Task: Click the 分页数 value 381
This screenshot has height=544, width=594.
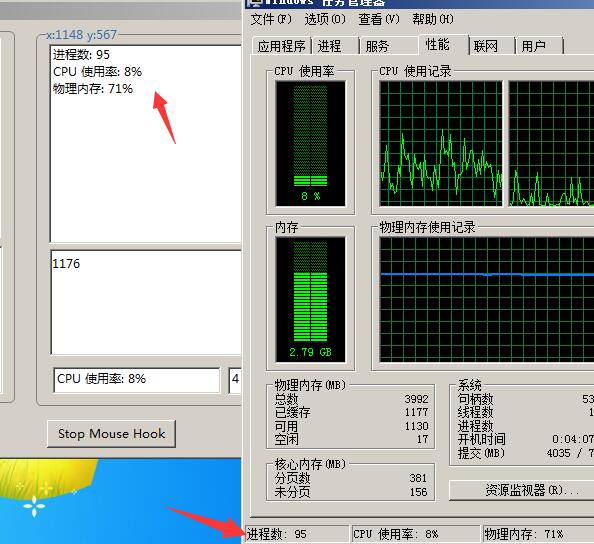Action: coord(418,478)
